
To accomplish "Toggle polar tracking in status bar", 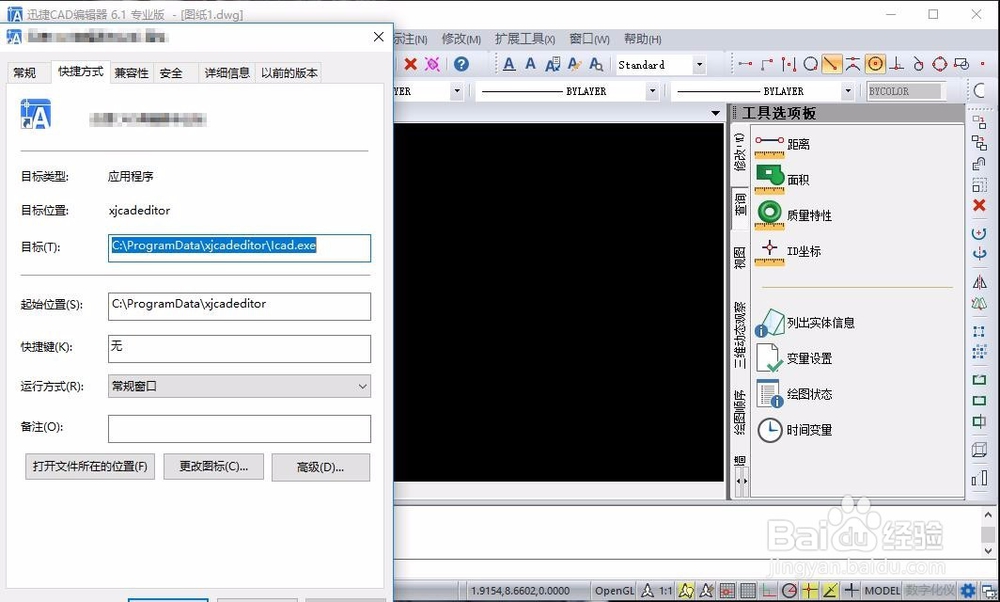I will 790,591.
